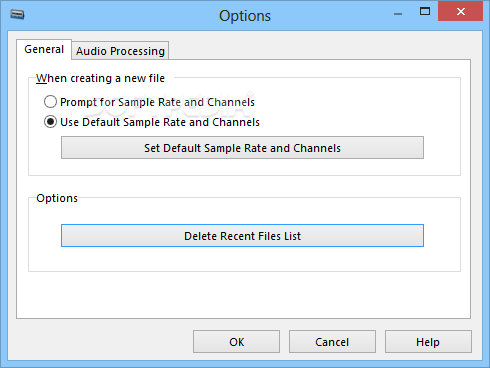
Task: Click the Delete Recent Files List button
Action: [x=242, y=236]
